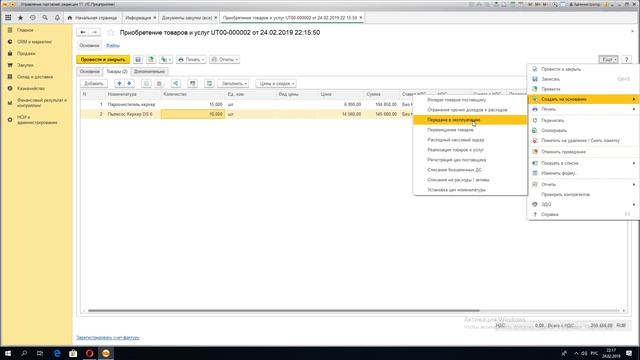This screenshot has height=360, width=640.
Task: Select Перемещение товаров submenu item
Action: [470, 130]
